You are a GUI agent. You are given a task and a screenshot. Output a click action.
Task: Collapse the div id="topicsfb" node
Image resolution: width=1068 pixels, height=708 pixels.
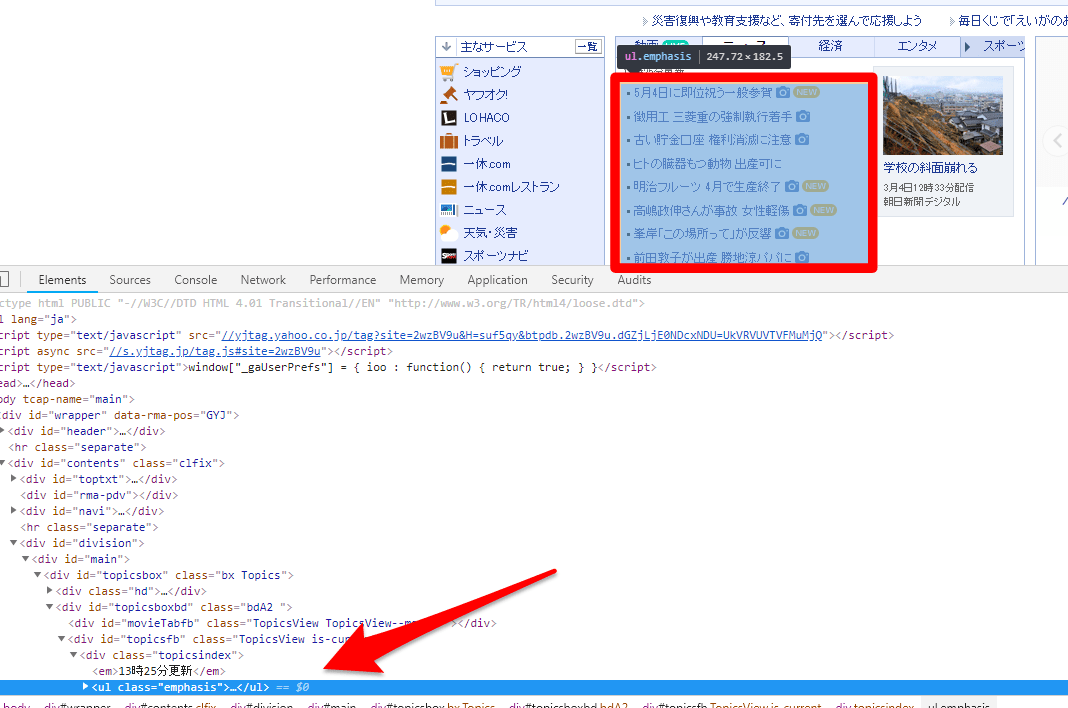click(x=62, y=638)
